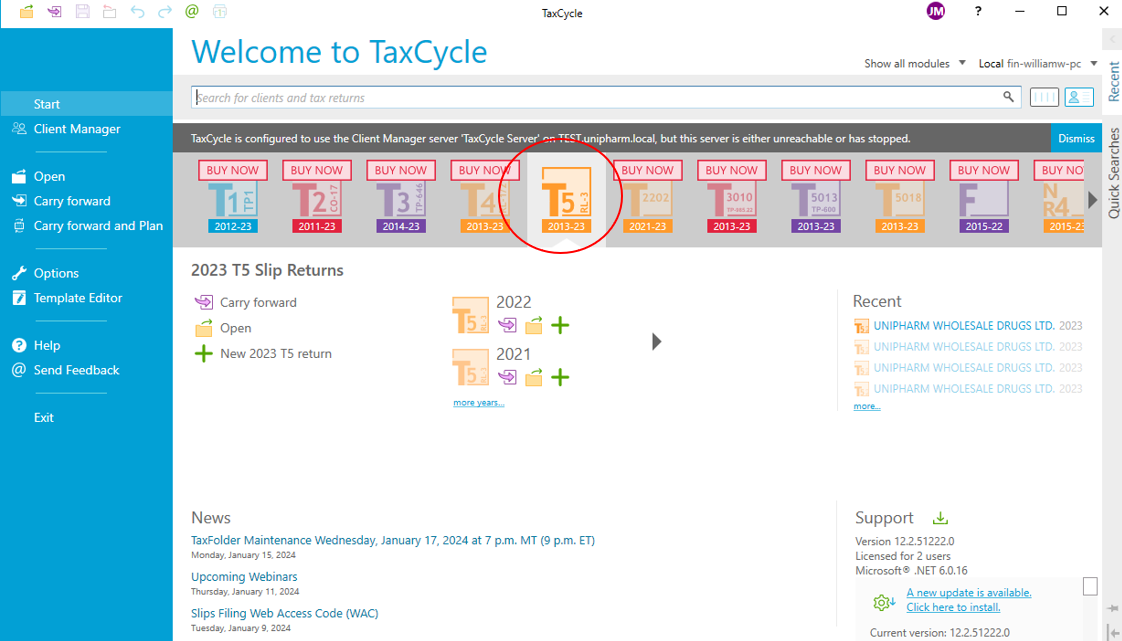Screen dimensions: 1122x641
Task: Open the Slips Filing Web Access Code link
Action: tap(285, 613)
